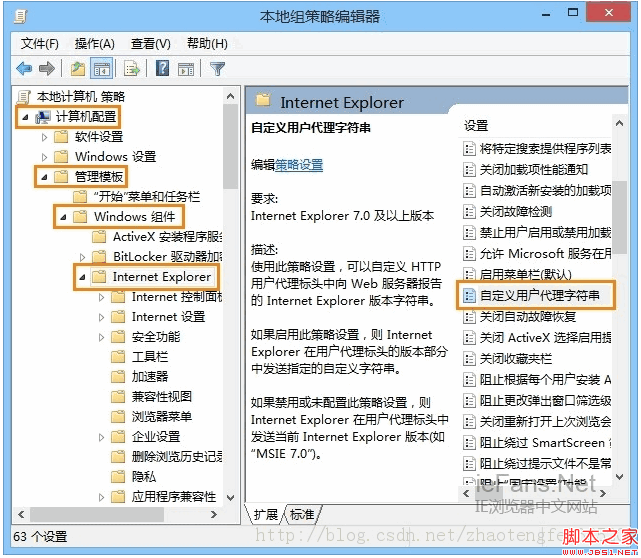This screenshot has width=641, height=558.
Task: Expand the 安全功能 tree node
Action: pyautogui.click(x=101, y=337)
